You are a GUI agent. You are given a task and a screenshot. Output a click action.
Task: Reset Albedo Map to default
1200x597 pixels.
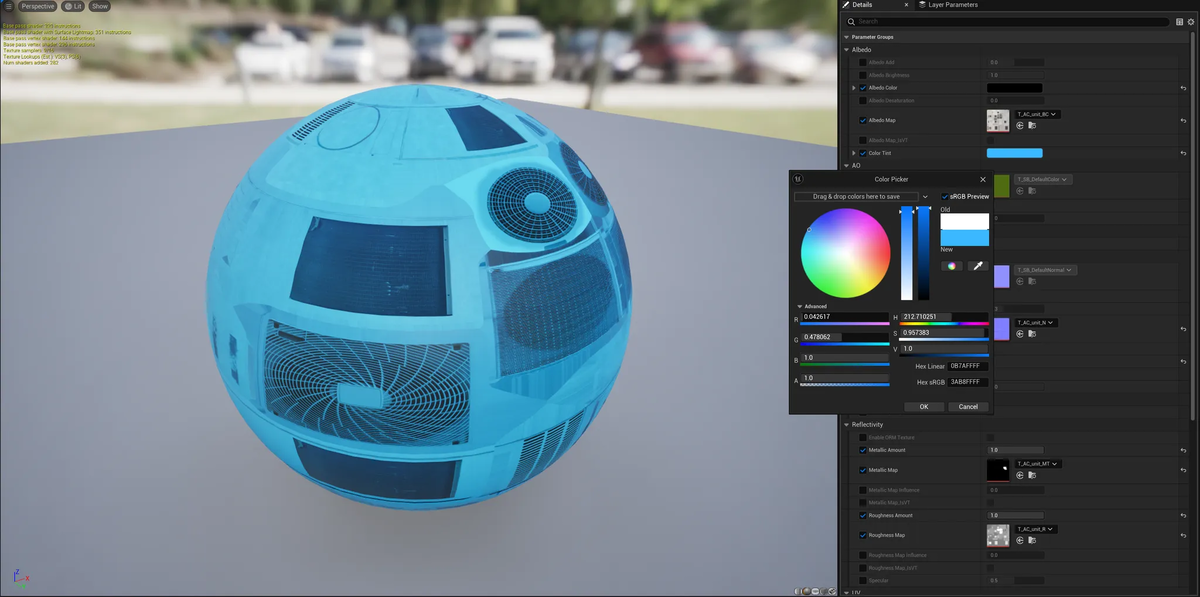[1183, 120]
